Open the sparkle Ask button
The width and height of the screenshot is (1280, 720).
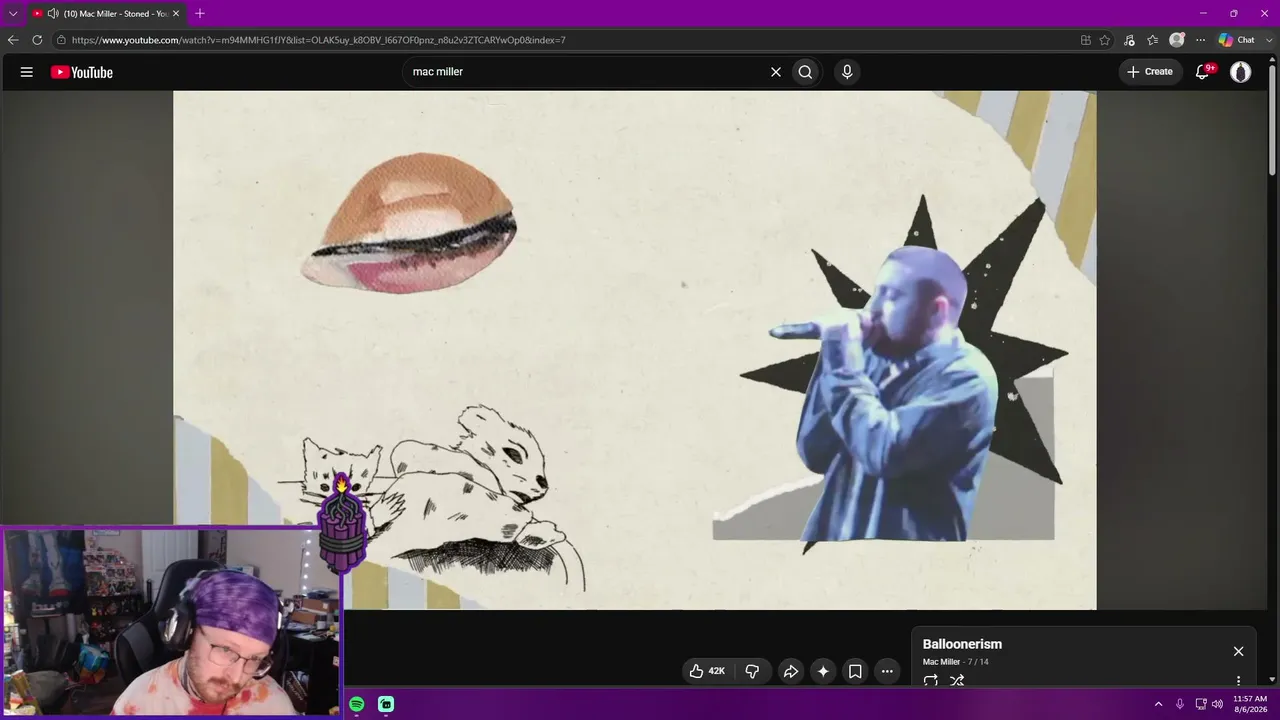point(823,671)
